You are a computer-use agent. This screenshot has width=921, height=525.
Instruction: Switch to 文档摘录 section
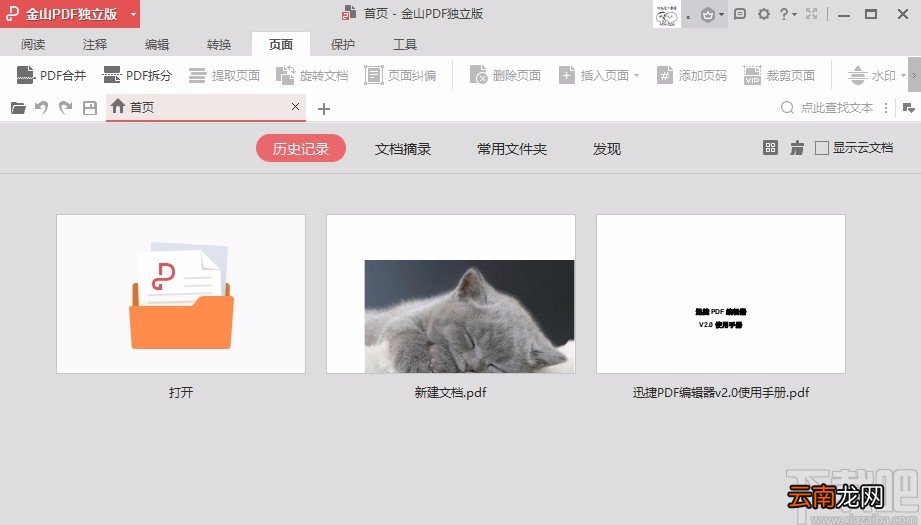pos(403,149)
